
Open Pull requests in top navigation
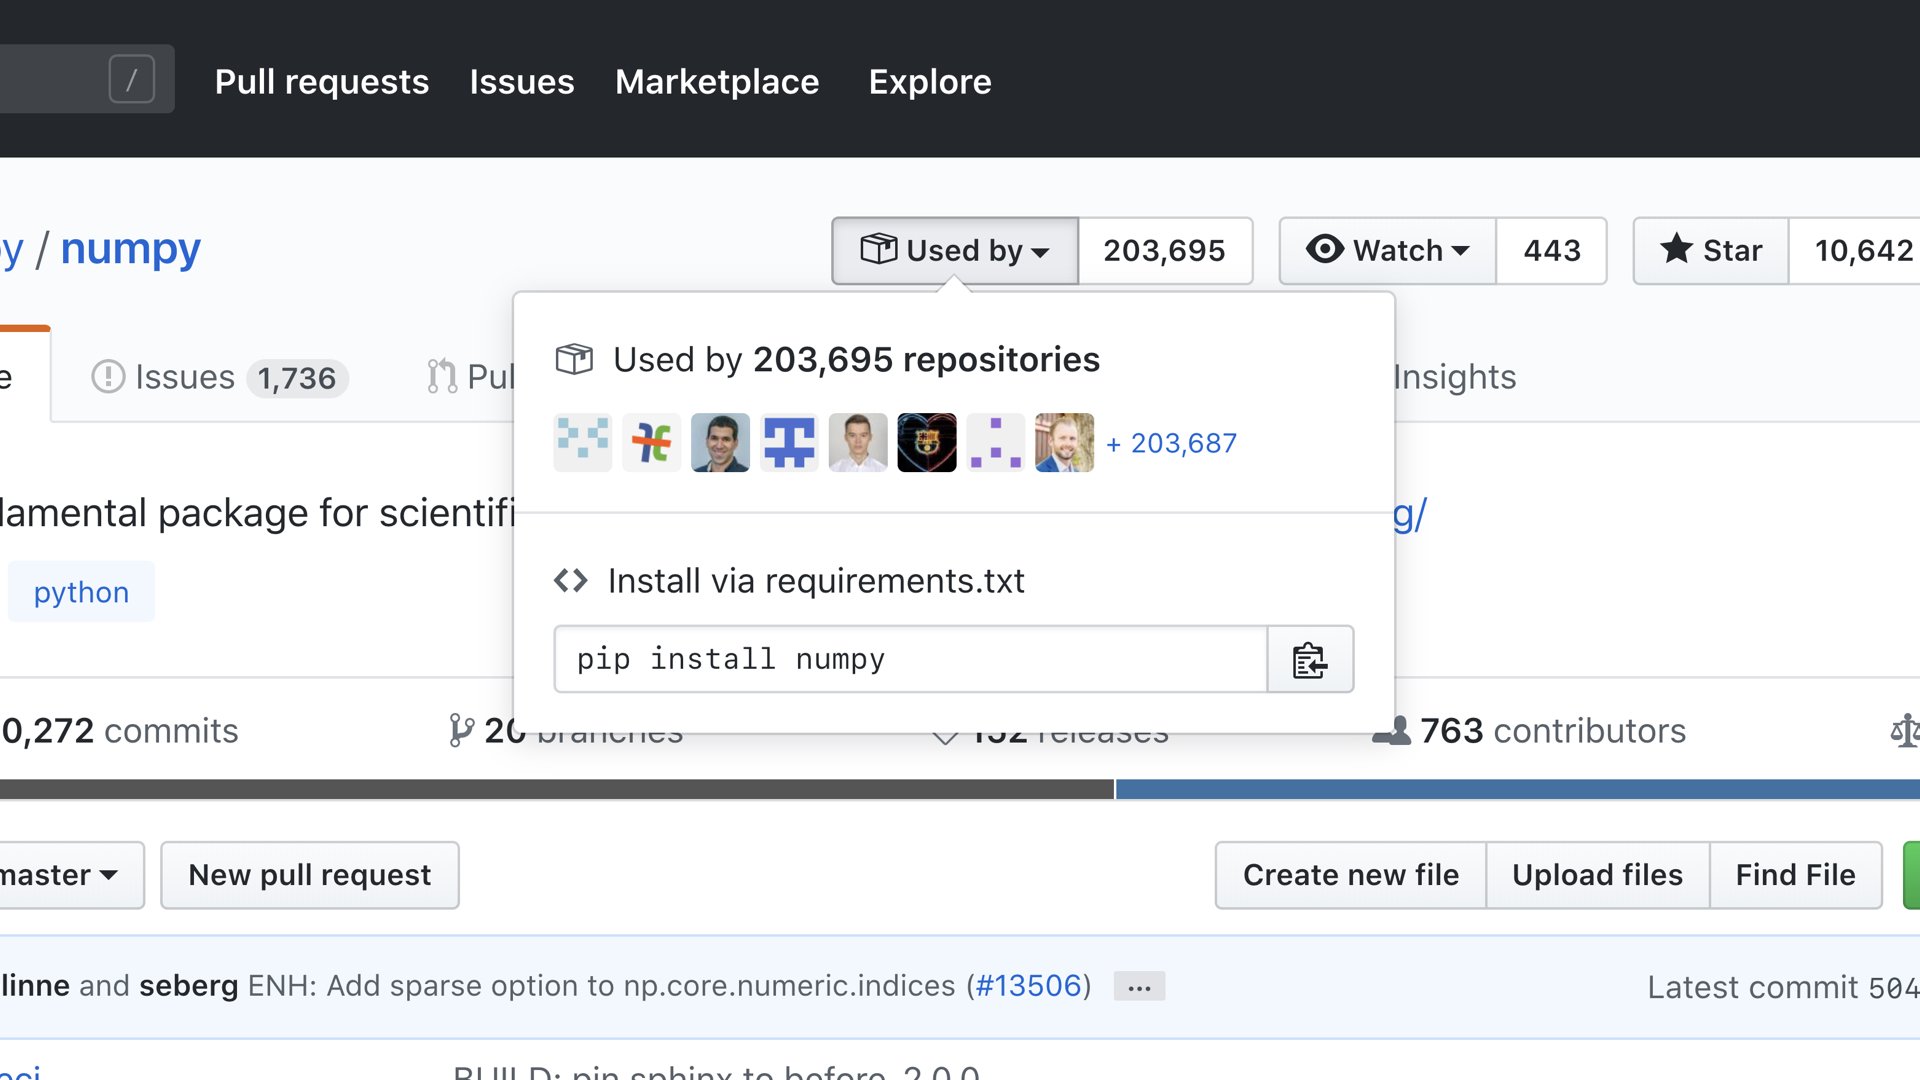coord(322,81)
